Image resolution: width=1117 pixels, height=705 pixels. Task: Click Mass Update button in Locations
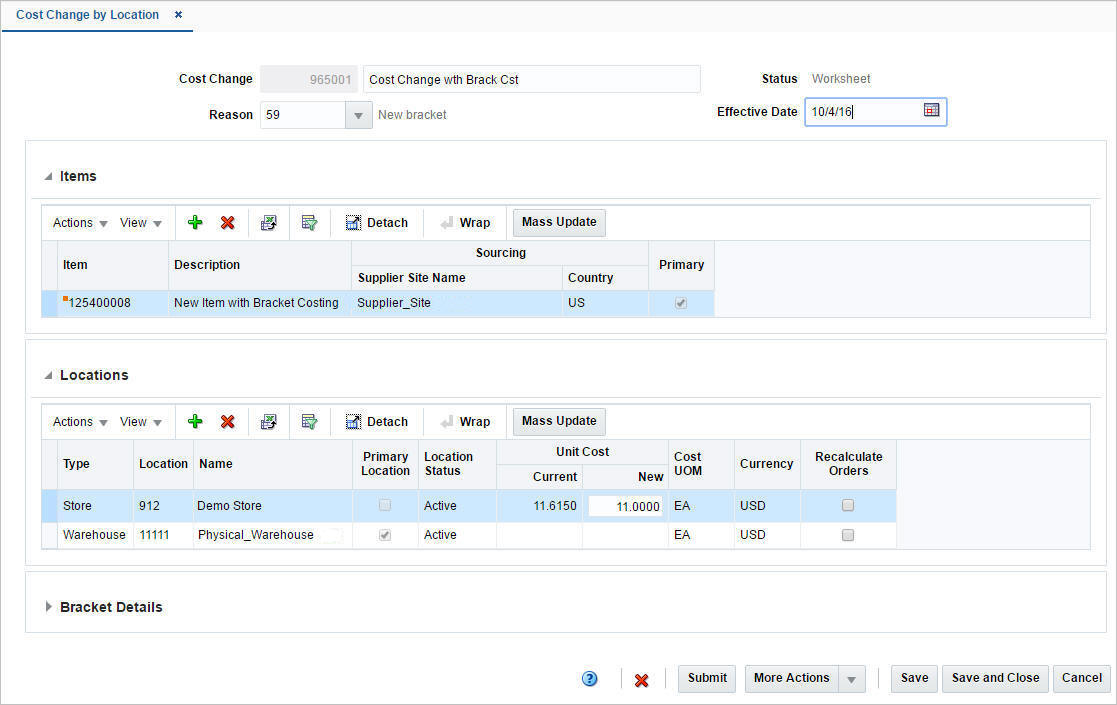click(559, 421)
